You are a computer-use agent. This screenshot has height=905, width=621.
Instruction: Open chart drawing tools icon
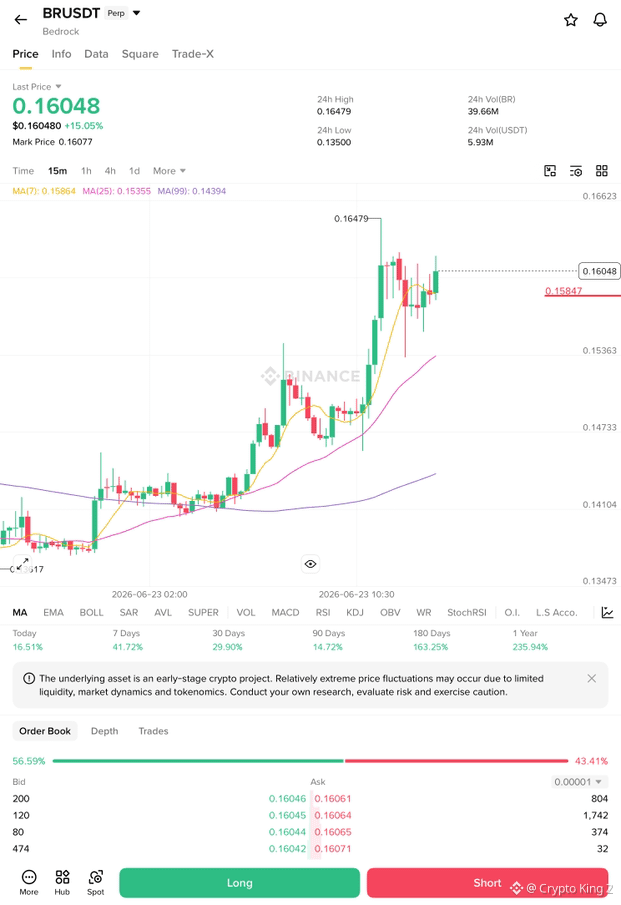550,171
